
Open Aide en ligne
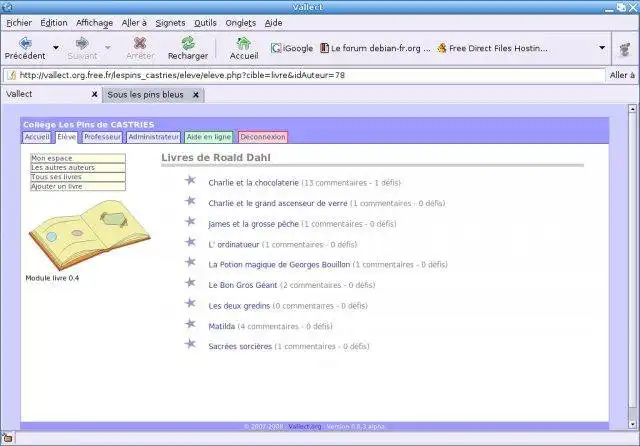click(x=209, y=137)
